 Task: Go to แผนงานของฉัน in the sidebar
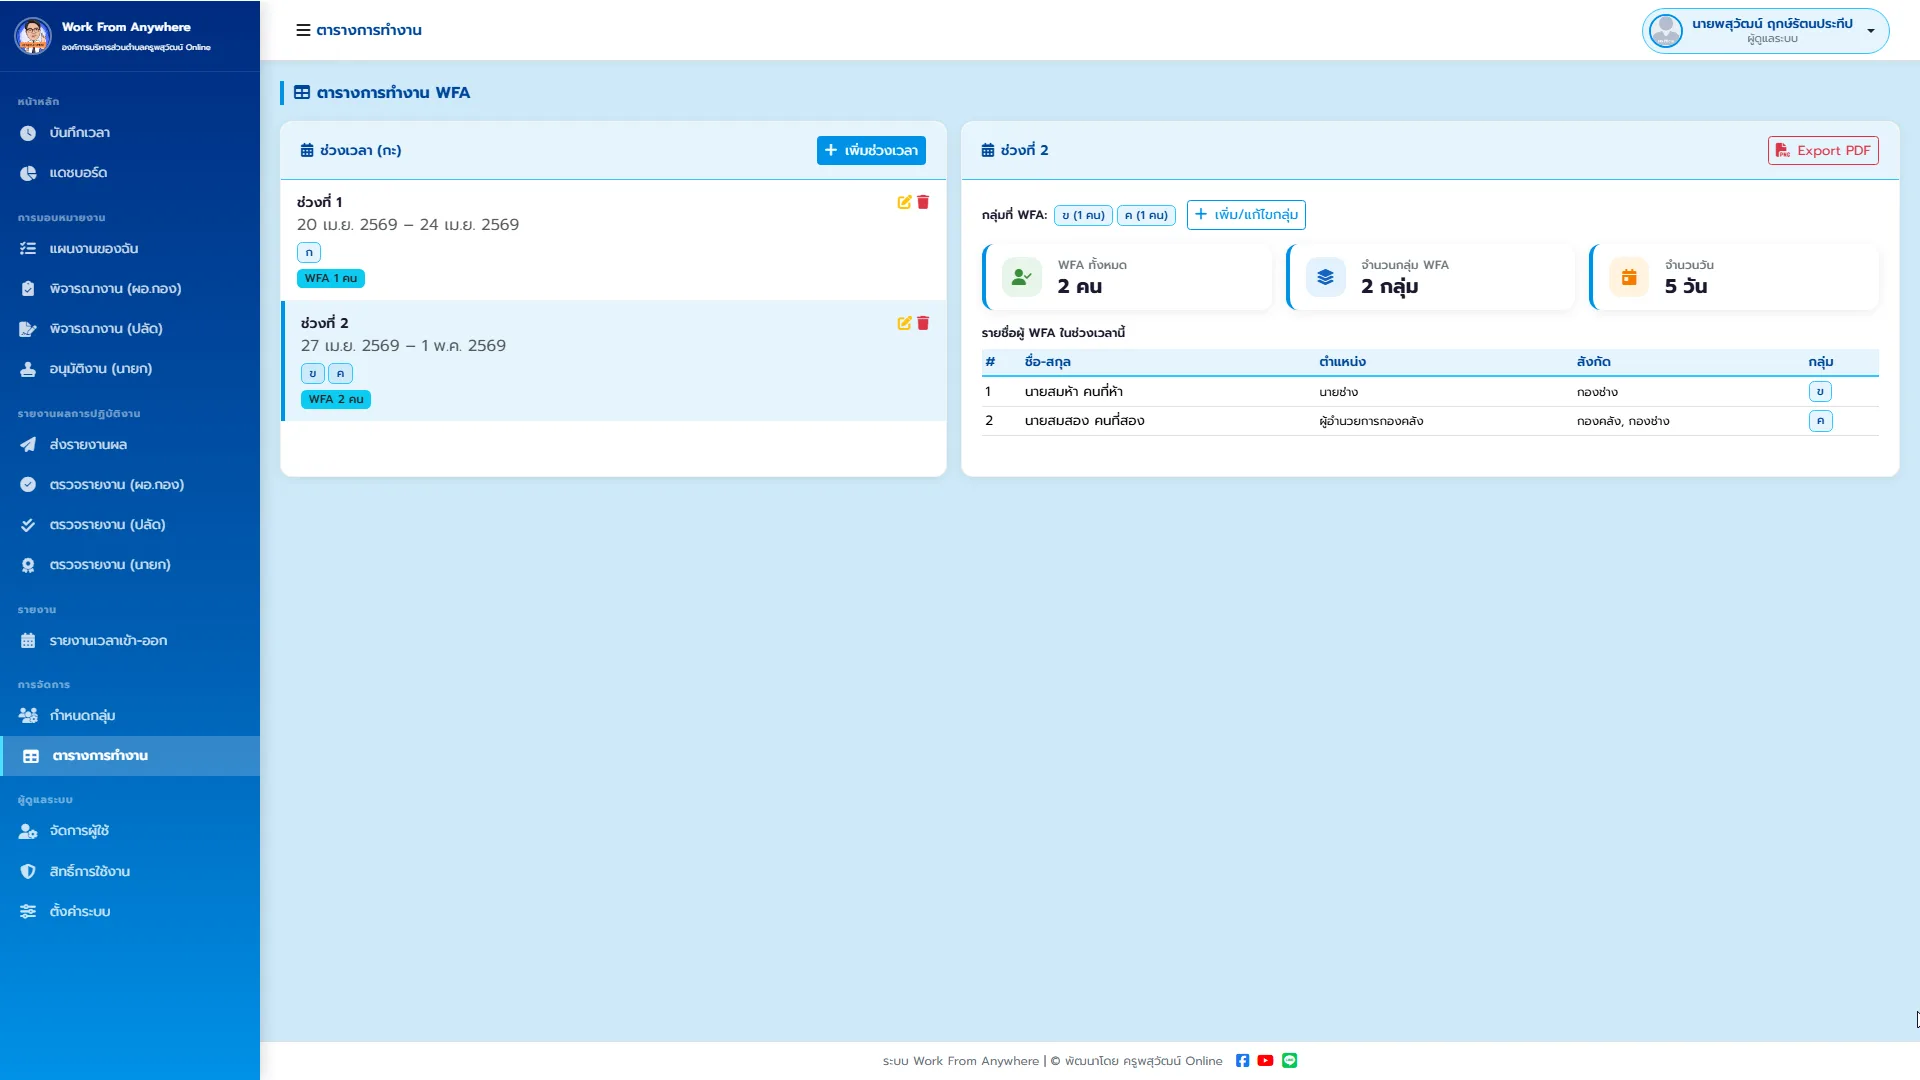130,249
